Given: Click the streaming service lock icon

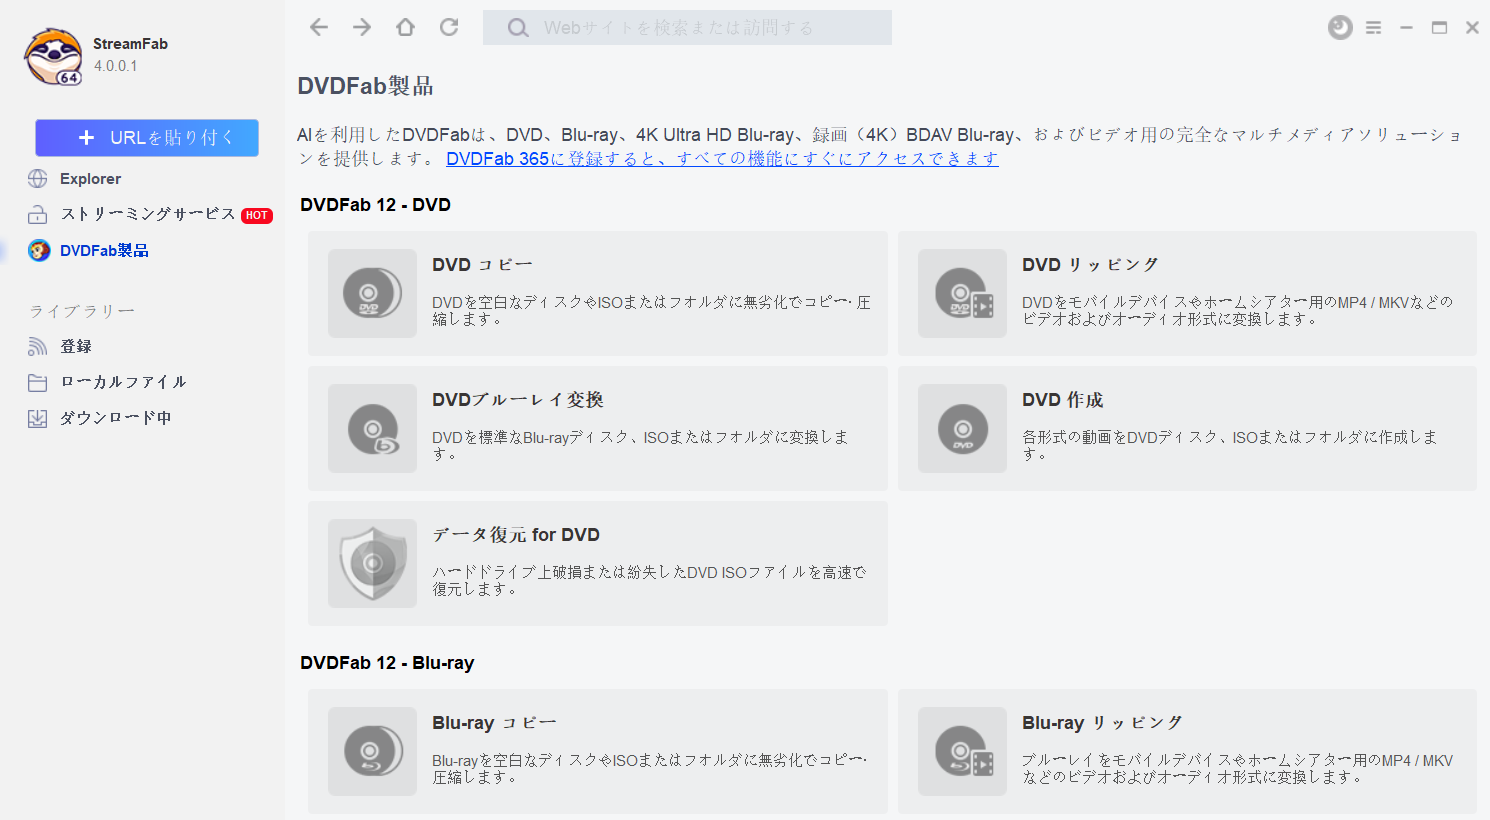Looking at the screenshot, I should [38, 215].
